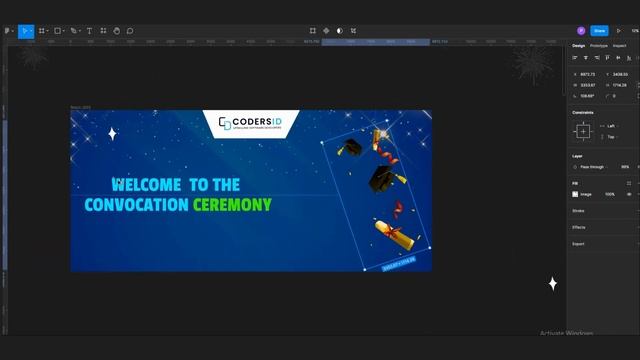640x360 pixels.
Task: Click the Use as mask icon
Action: (x=340, y=31)
